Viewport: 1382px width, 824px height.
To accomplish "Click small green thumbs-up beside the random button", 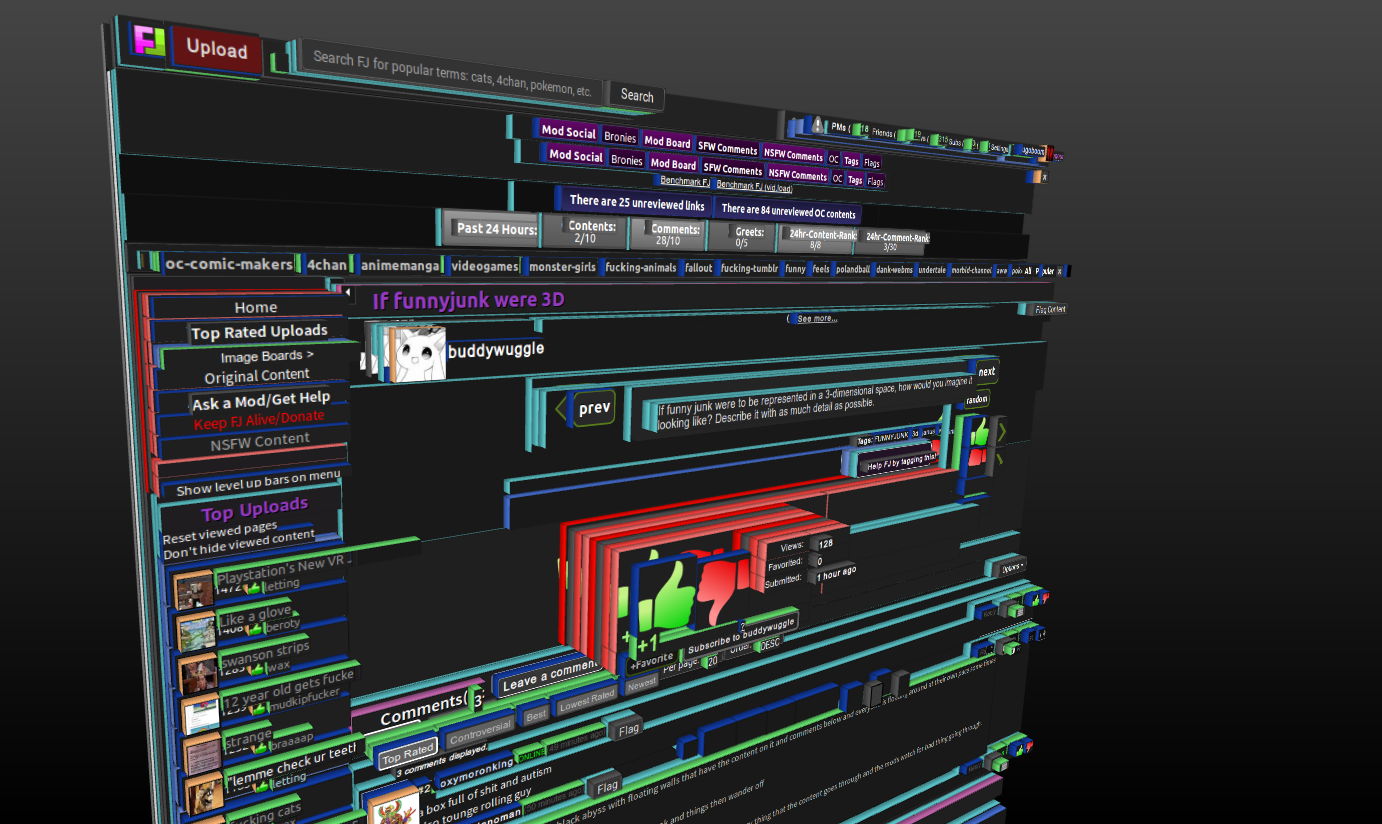I will coord(979,432).
